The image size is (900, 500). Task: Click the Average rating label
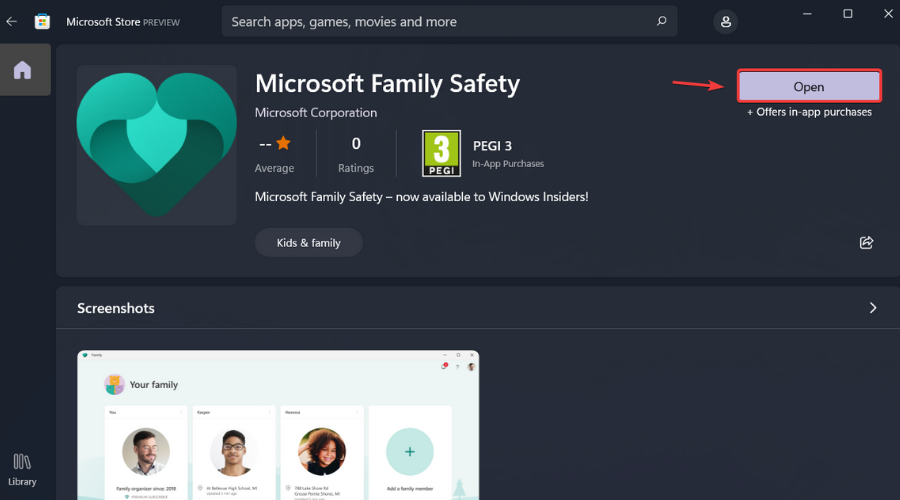tap(274, 168)
